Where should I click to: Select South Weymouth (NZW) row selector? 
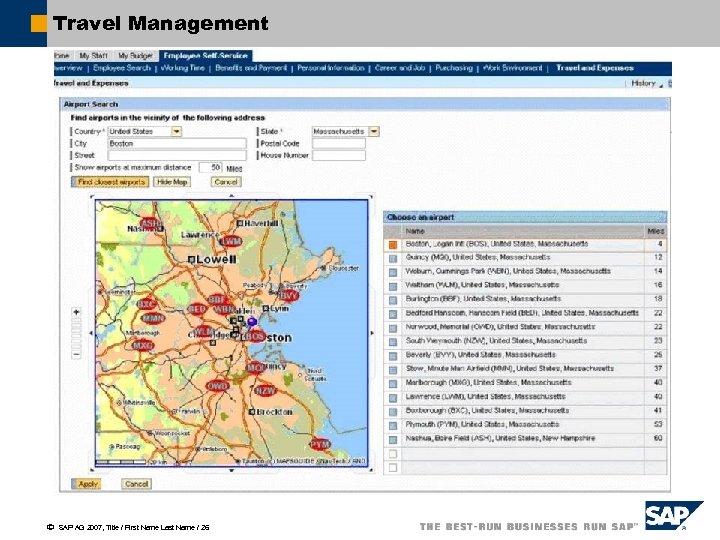393,342
